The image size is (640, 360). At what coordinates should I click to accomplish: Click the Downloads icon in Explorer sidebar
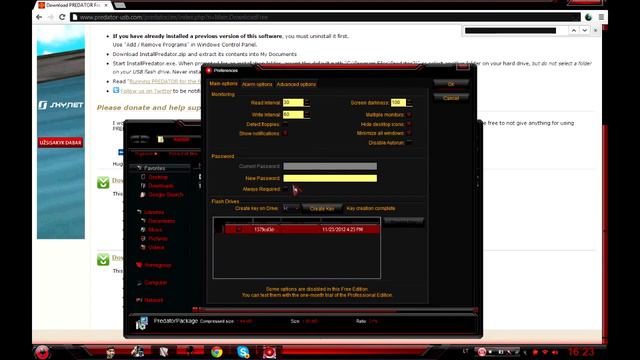pos(143,186)
